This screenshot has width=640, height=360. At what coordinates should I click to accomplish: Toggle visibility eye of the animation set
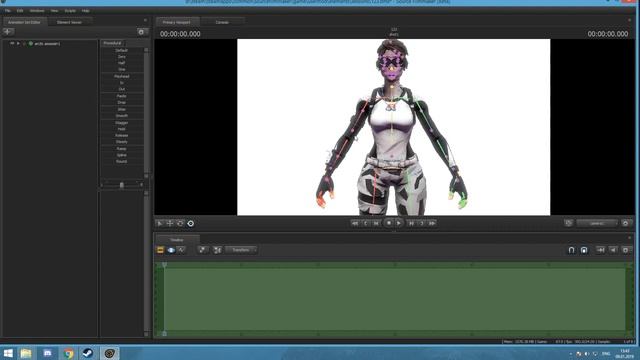[12, 43]
